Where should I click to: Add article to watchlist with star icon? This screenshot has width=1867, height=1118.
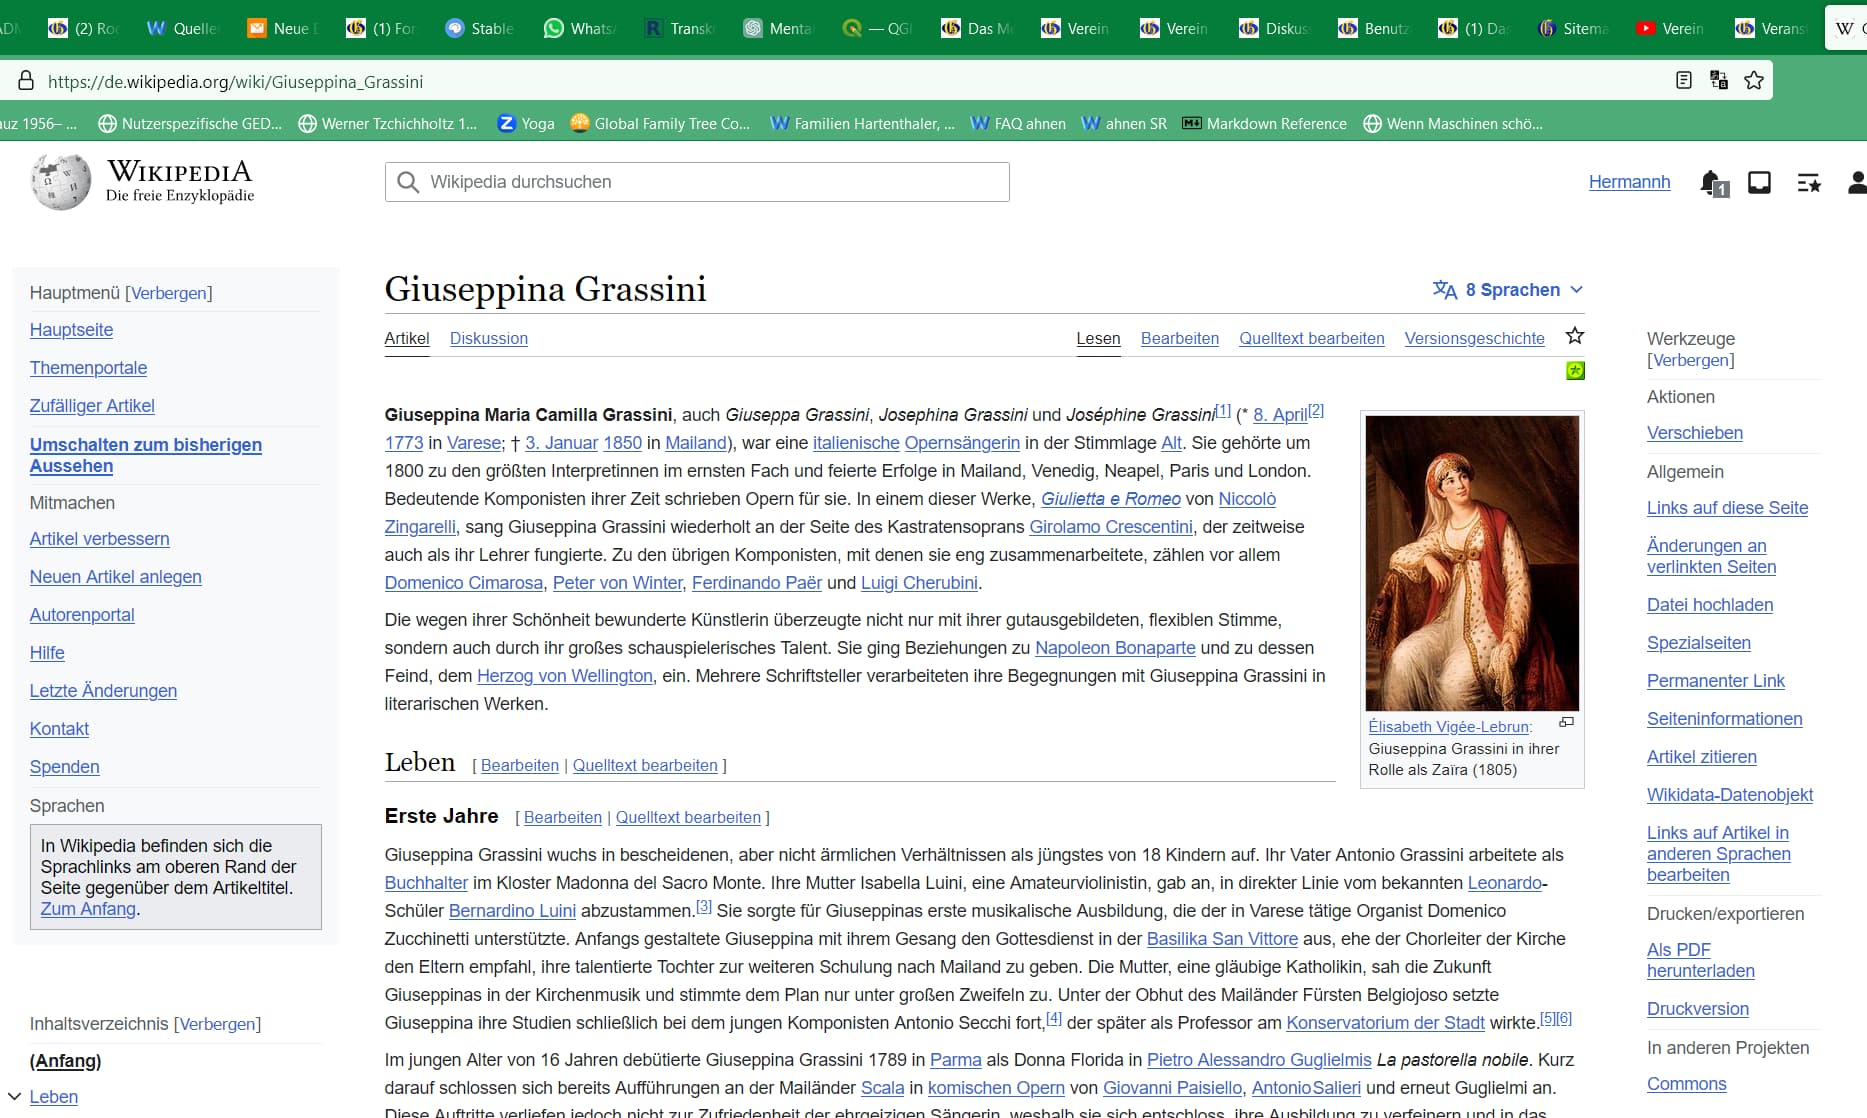click(x=1575, y=336)
